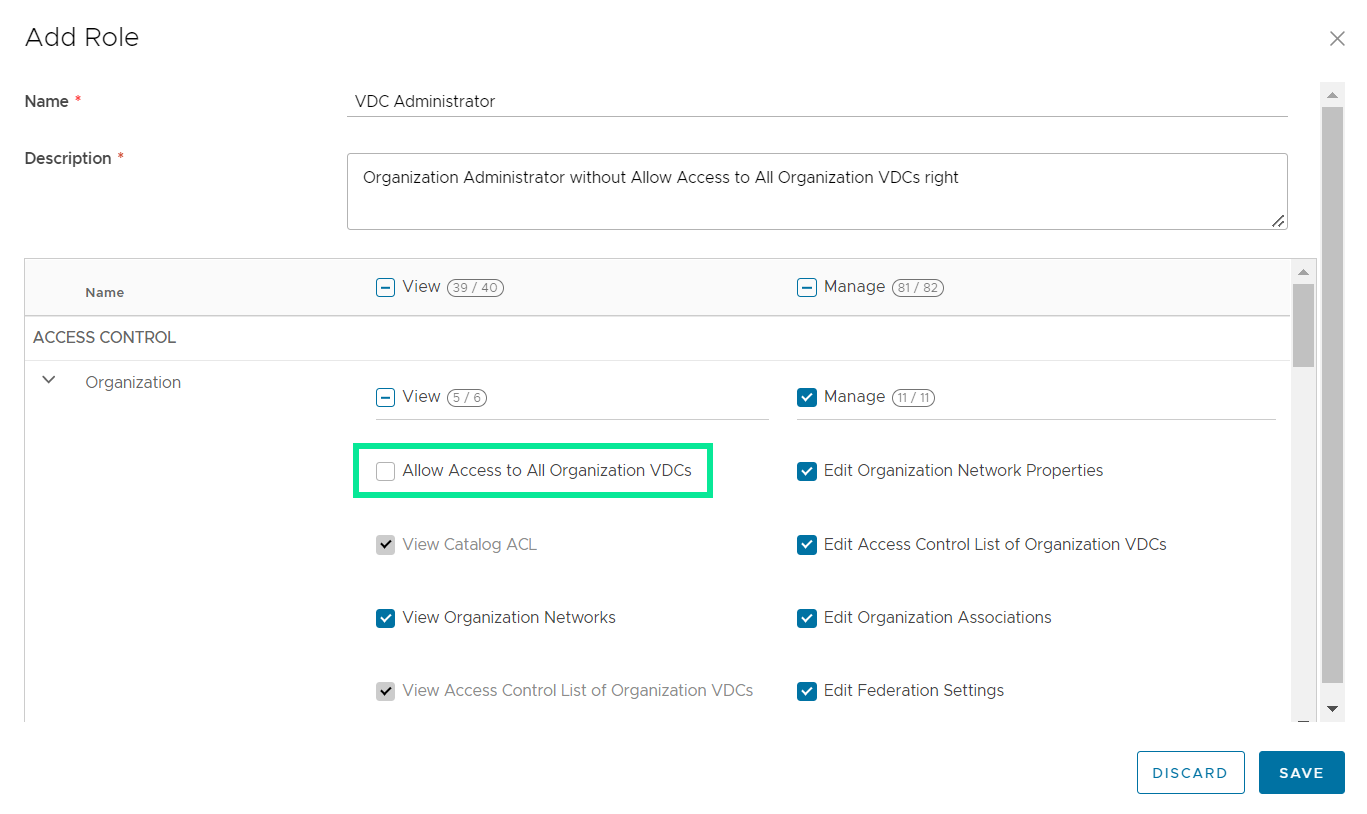
Task: Toggle Organization Manage 11/11 checkbox
Action: 807,397
